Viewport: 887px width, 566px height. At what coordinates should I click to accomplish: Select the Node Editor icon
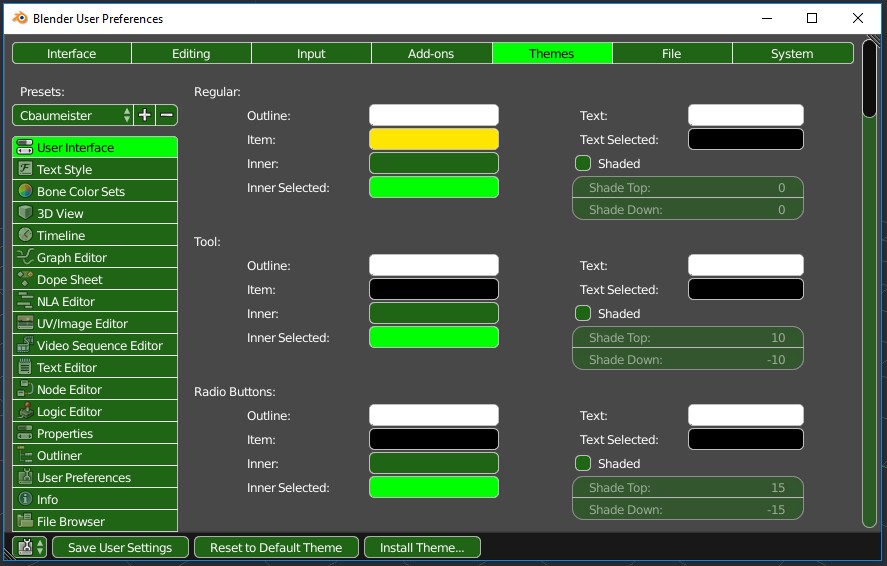click(x=25, y=389)
